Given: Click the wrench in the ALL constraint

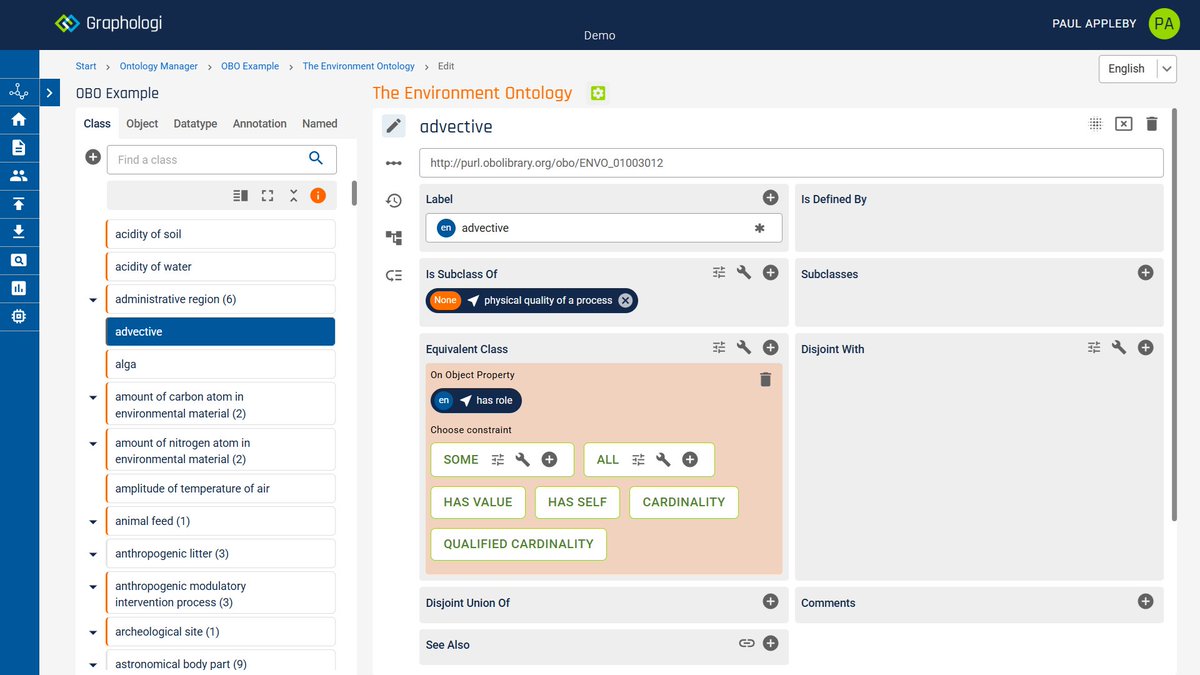Looking at the screenshot, I should (663, 459).
